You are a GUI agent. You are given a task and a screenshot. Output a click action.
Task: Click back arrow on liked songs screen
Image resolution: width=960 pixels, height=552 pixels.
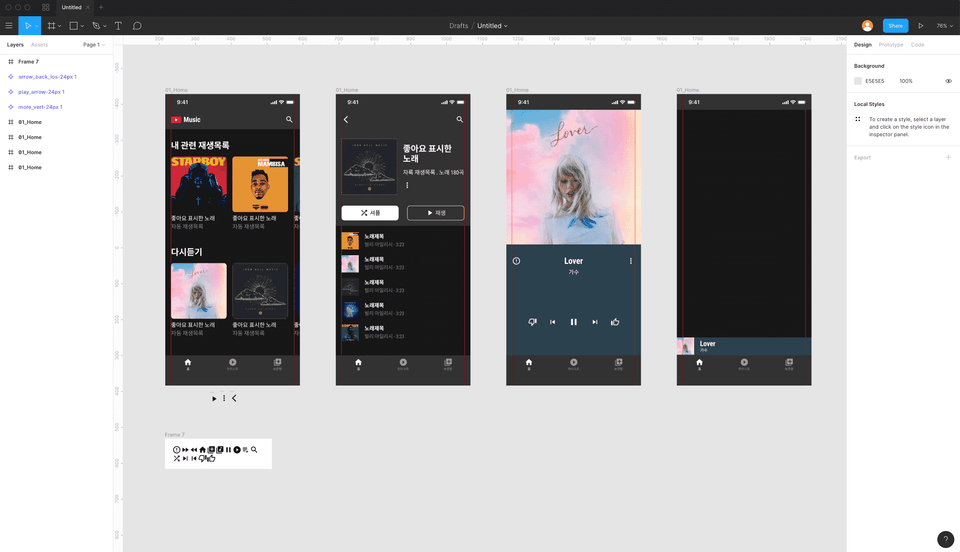pyautogui.click(x=346, y=119)
